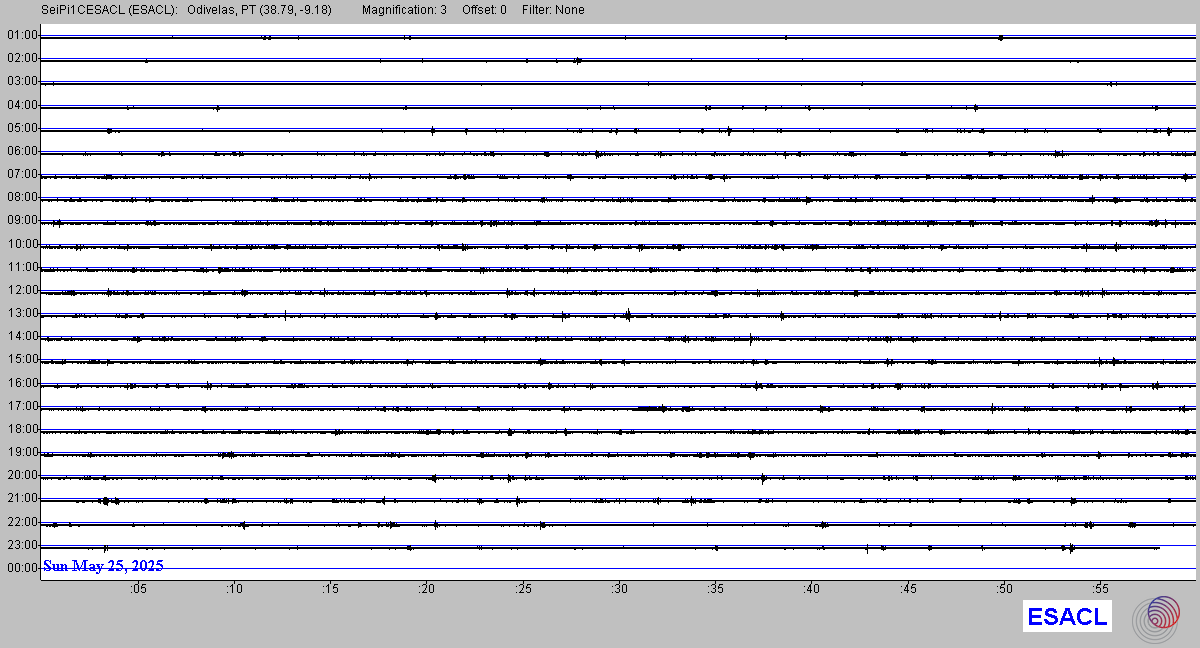Image resolution: width=1200 pixels, height=648 pixels.
Task: Click the 16:00 hour label
Action: [x=22, y=383]
